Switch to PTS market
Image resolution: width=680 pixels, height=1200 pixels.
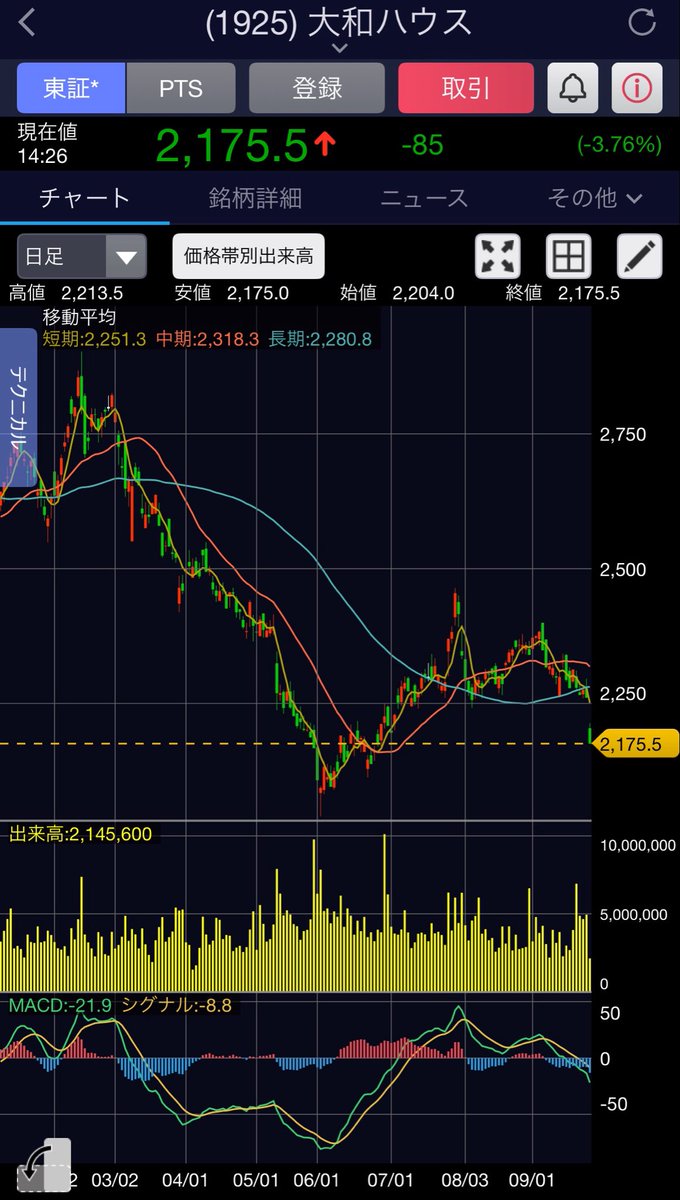181,88
